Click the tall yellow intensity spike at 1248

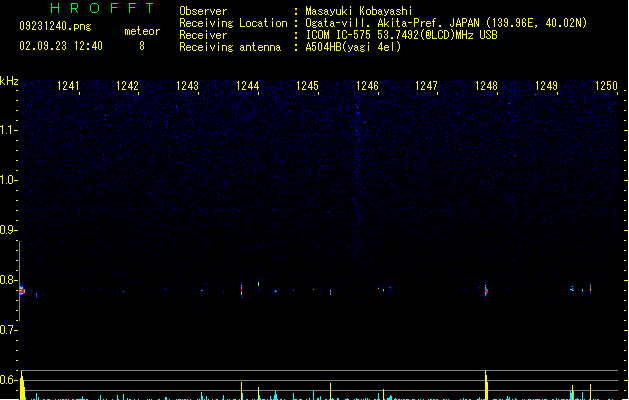point(486,385)
